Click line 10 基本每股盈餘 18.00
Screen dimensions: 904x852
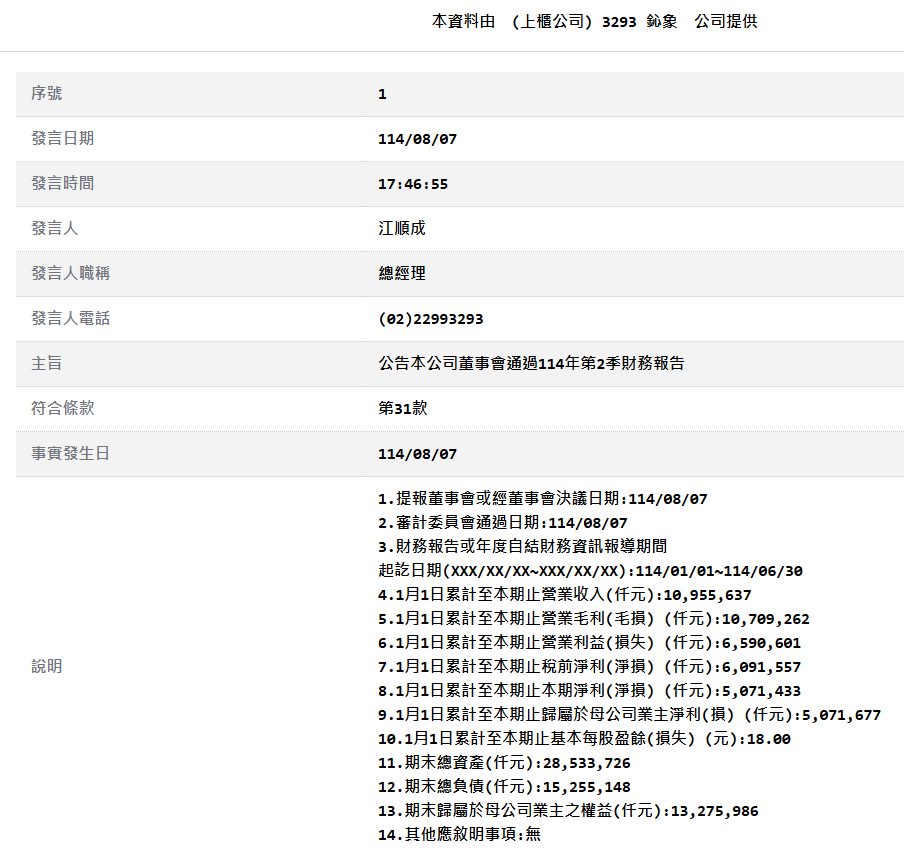tap(585, 738)
